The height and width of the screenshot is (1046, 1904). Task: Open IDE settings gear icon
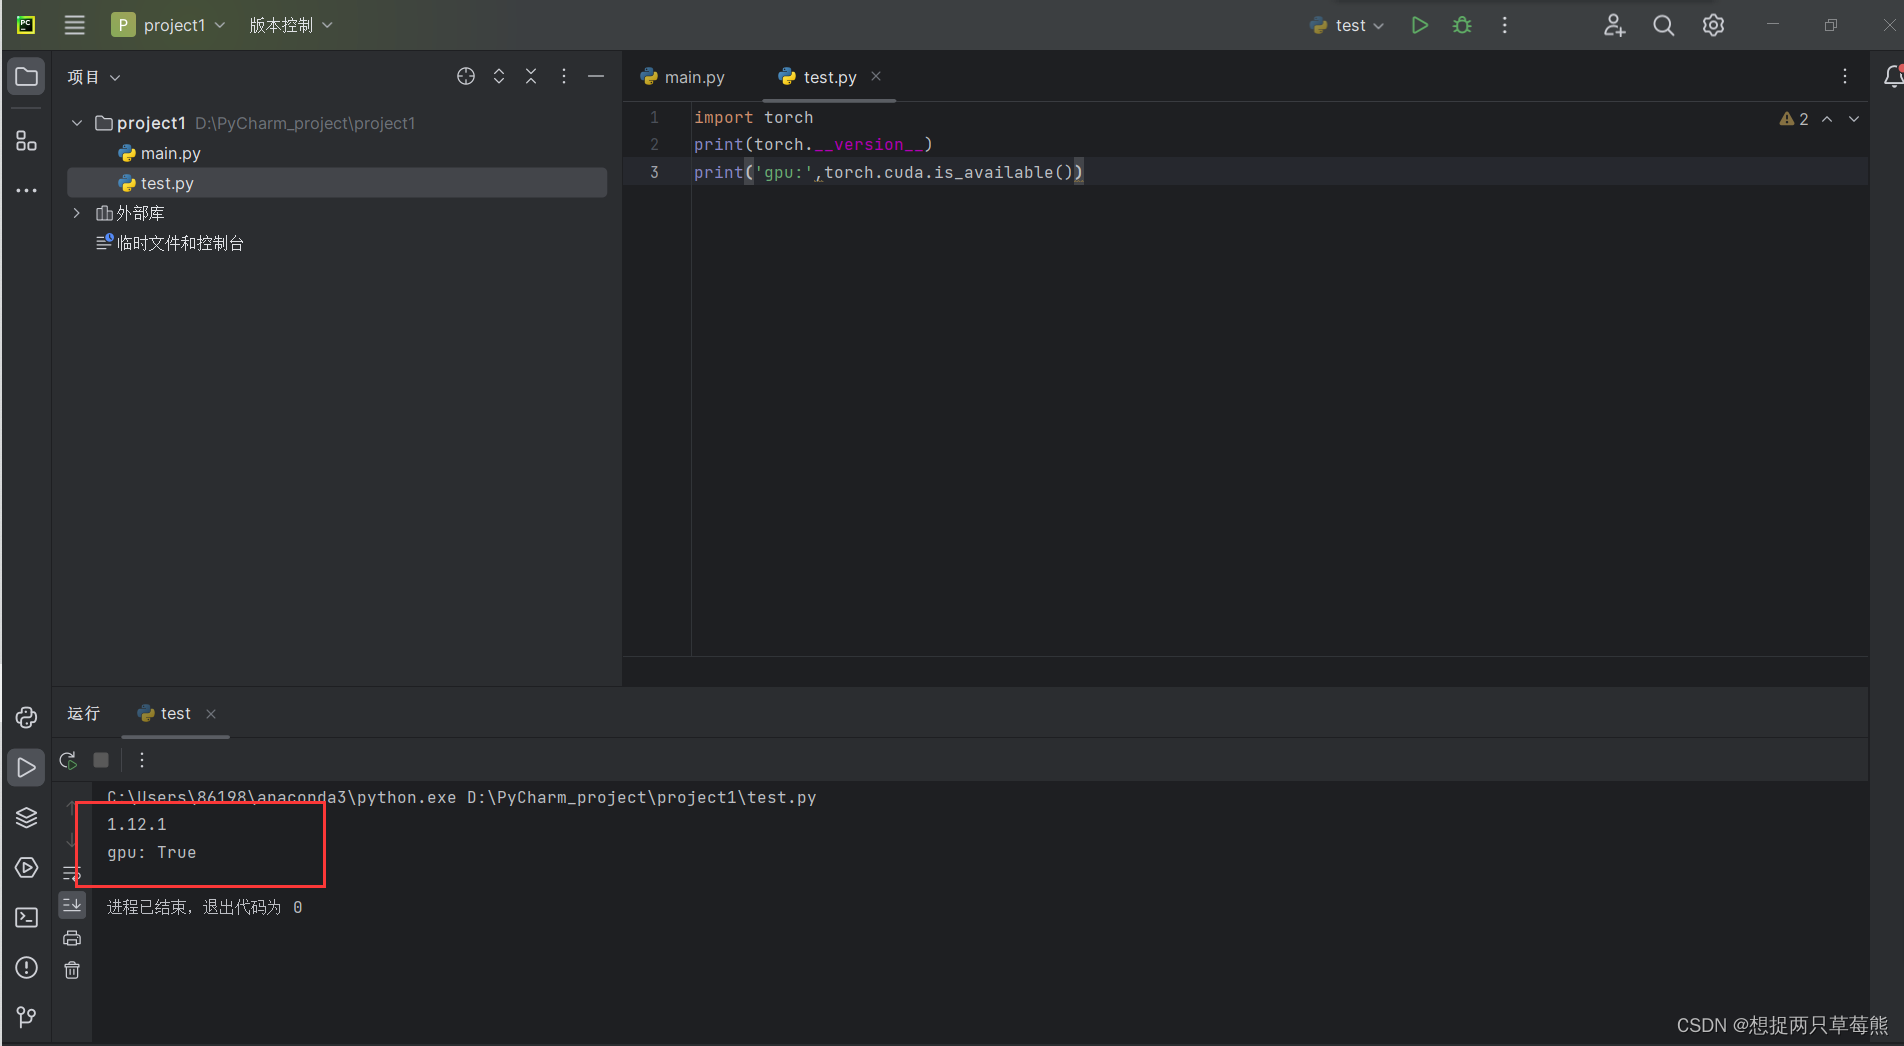pyautogui.click(x=1712, y=25)
